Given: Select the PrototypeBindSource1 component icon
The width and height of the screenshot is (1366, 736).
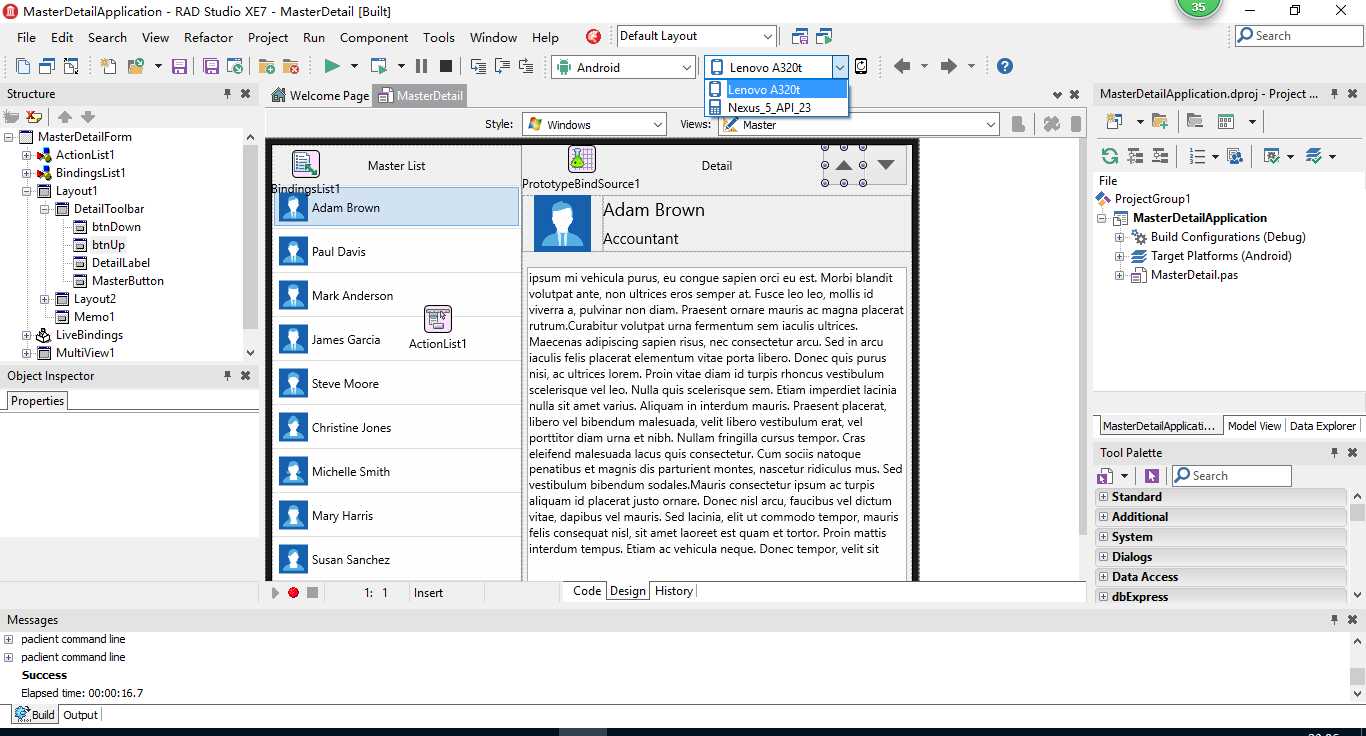Looking at the screenshot, I should pos(581,159).
